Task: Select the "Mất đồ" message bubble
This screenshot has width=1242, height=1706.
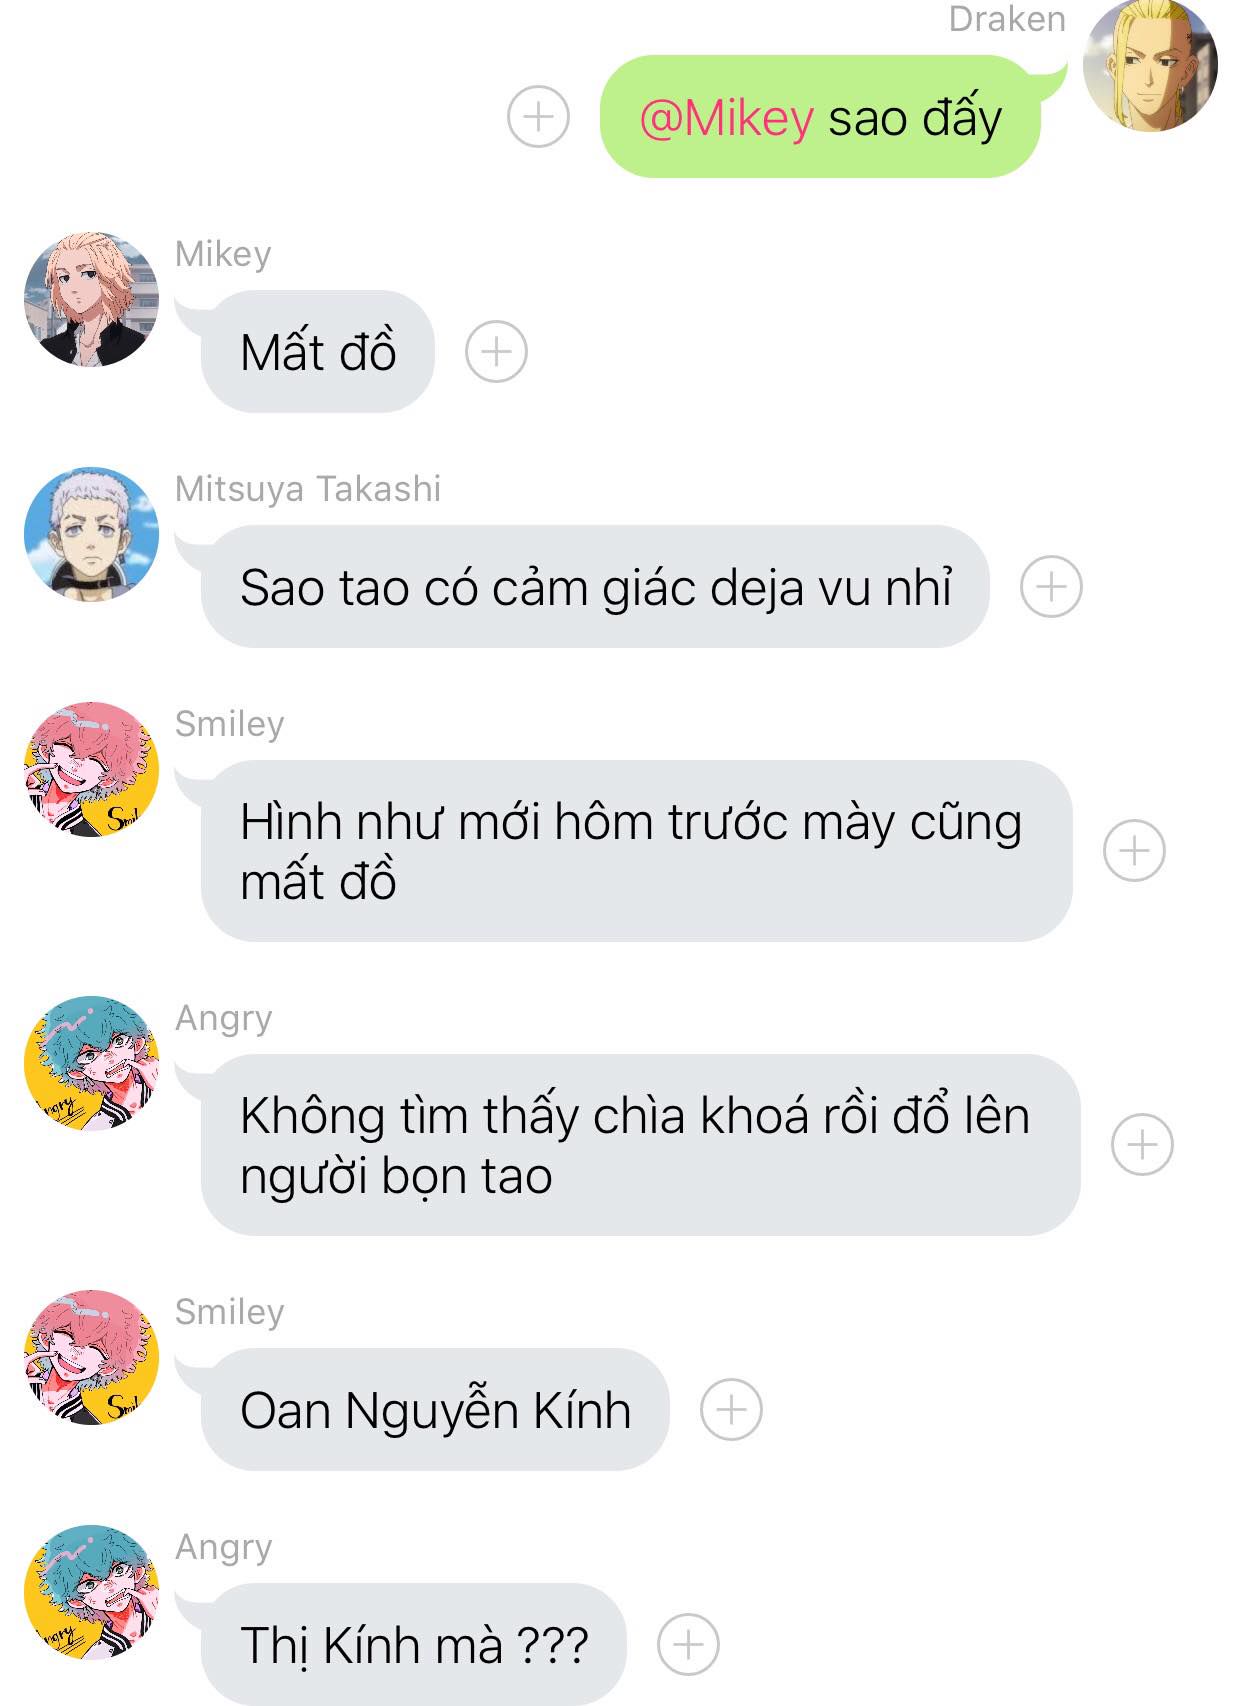Action: click(x=317, y=352)
